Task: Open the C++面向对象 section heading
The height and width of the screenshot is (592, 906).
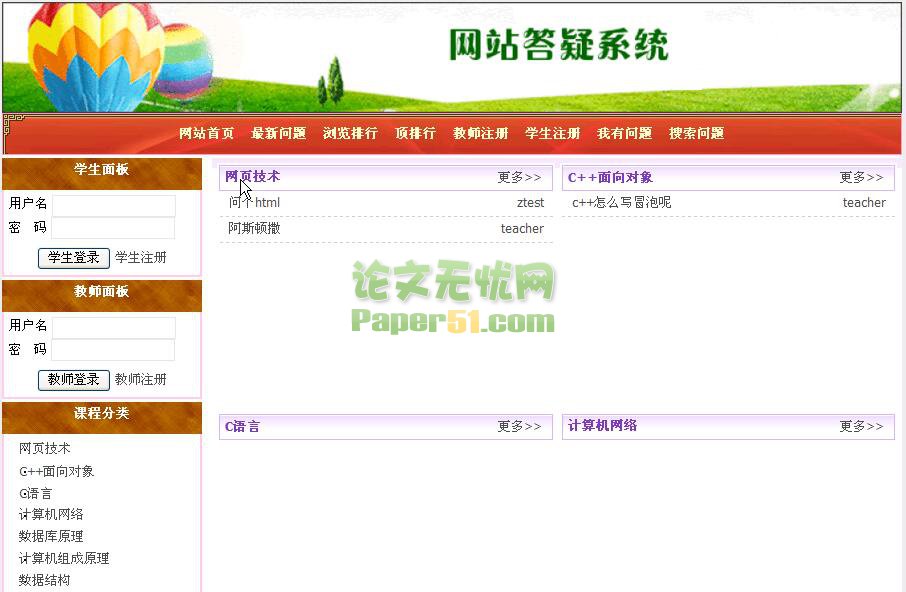Action: tap(610, 177)
